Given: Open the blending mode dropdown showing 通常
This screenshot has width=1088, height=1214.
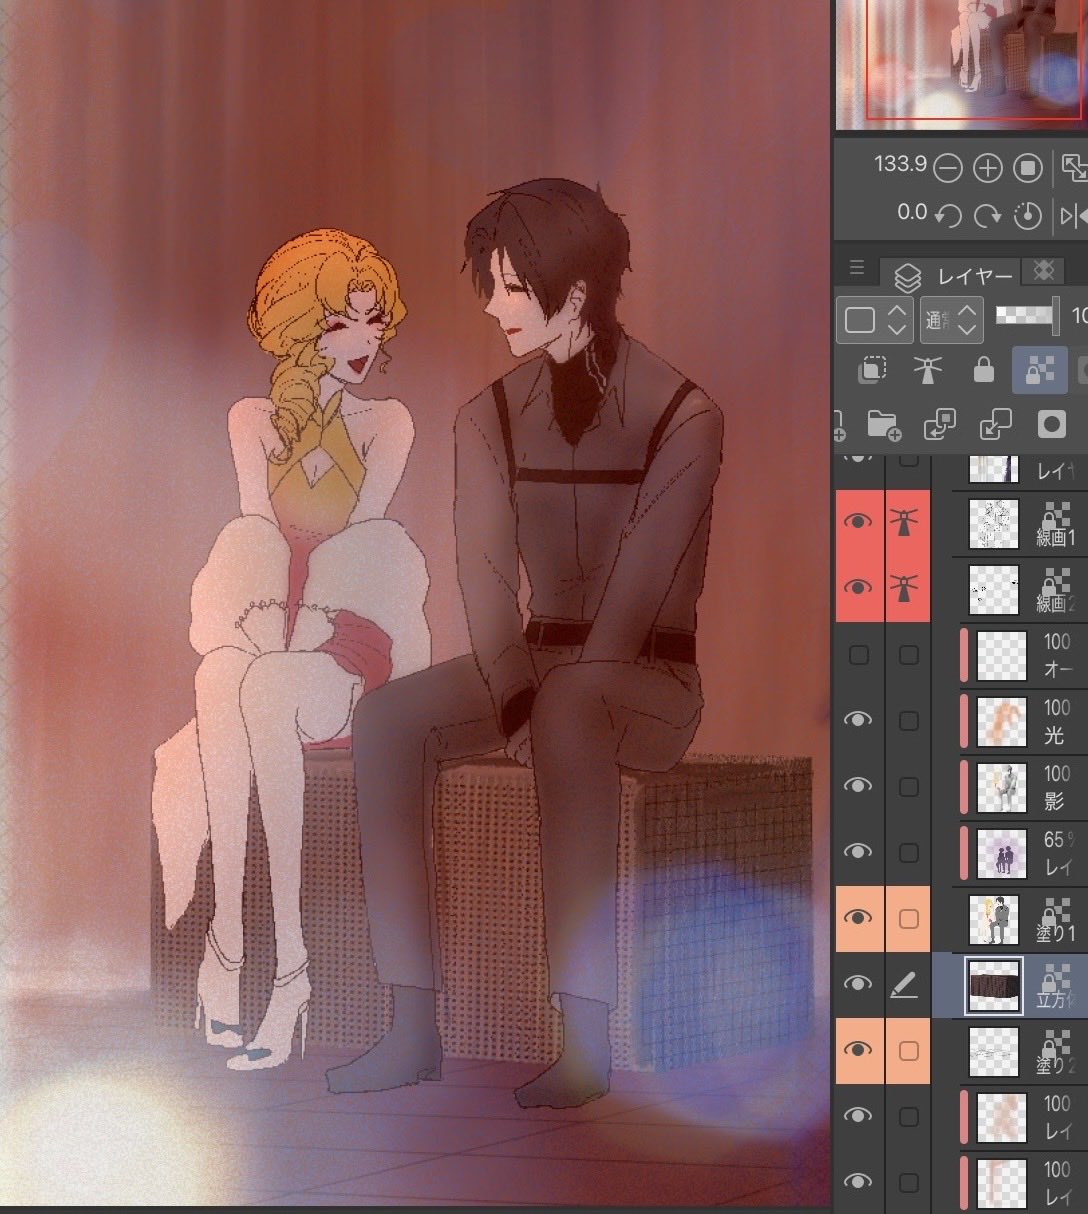Looking at the screenshot, I should (952, 319).
